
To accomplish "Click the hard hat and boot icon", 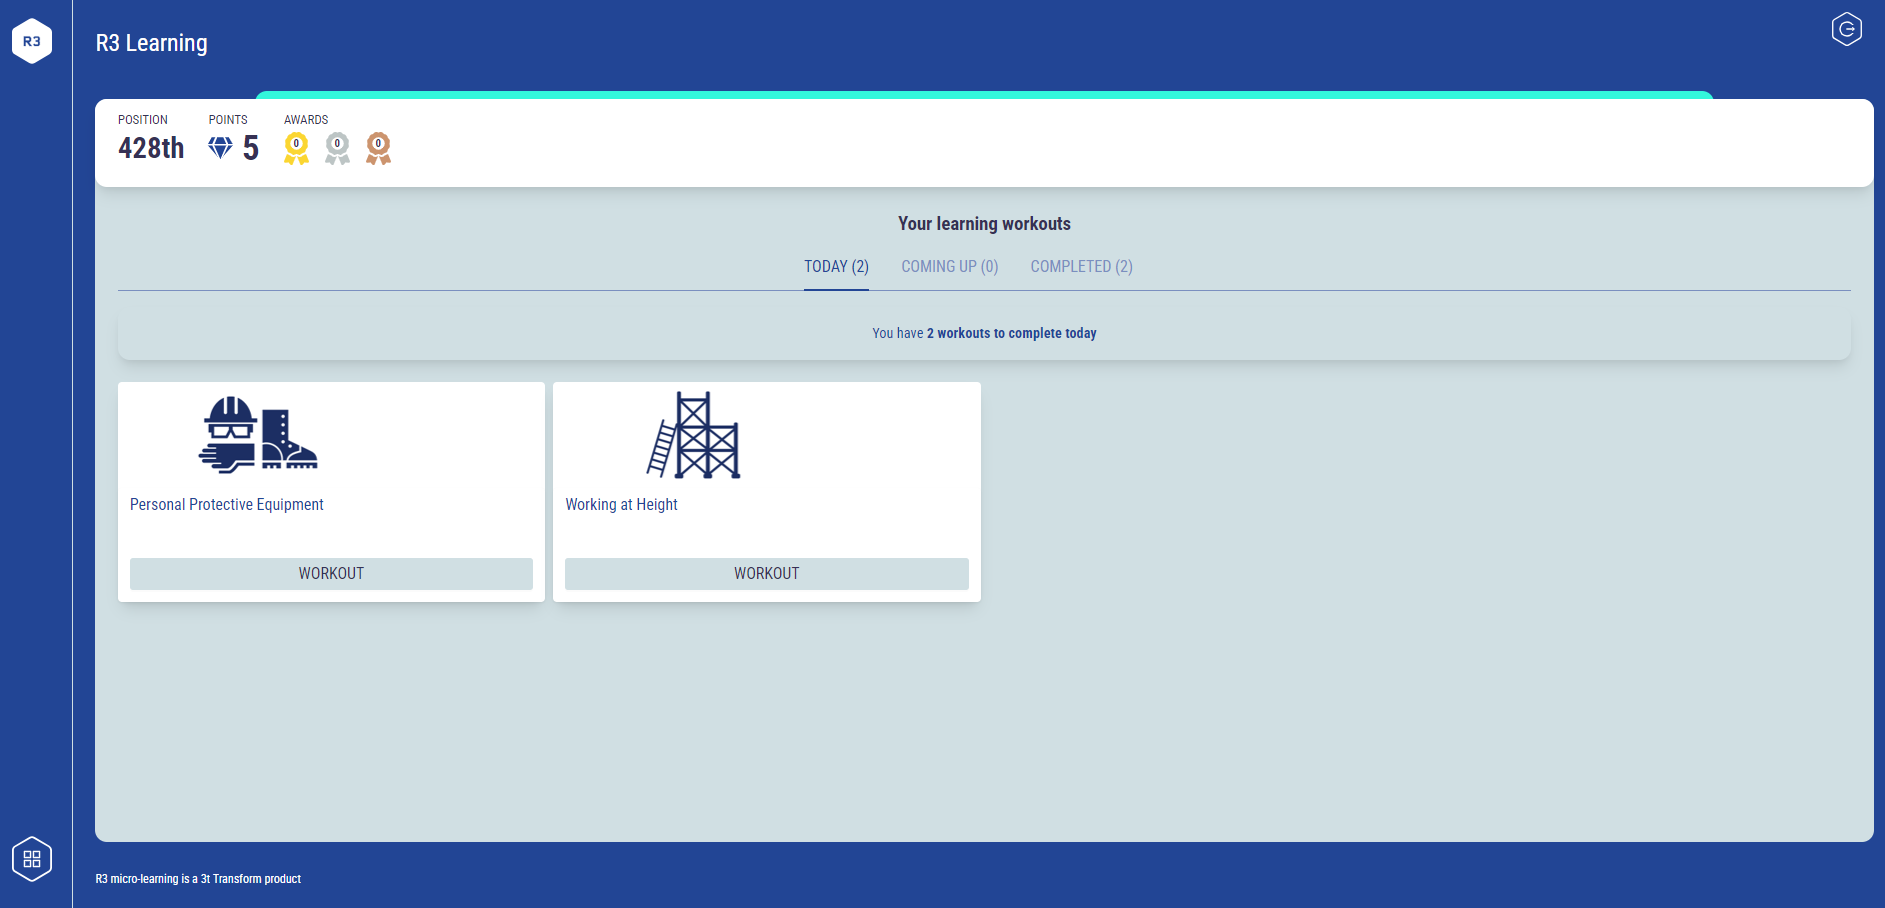I will pos(258,434).
